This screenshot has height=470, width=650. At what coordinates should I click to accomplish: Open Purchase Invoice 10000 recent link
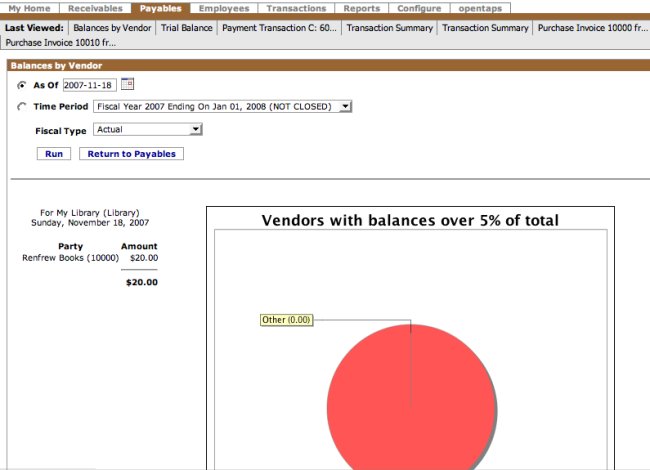589,28
